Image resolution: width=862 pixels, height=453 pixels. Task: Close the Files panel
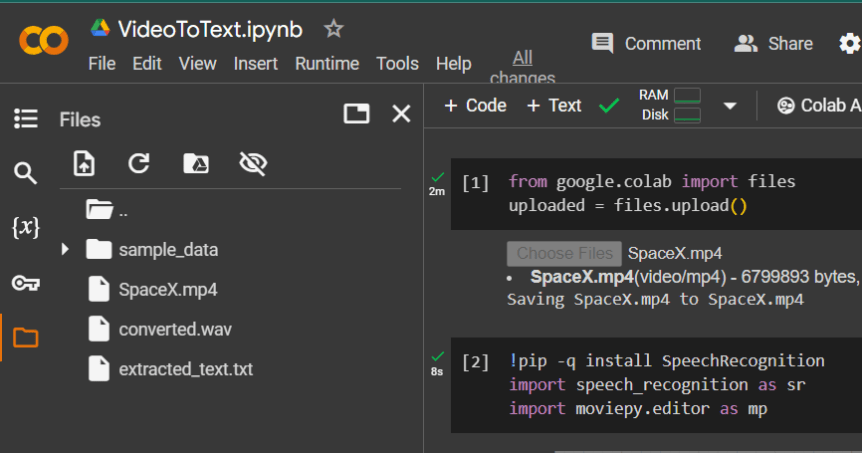401,114
